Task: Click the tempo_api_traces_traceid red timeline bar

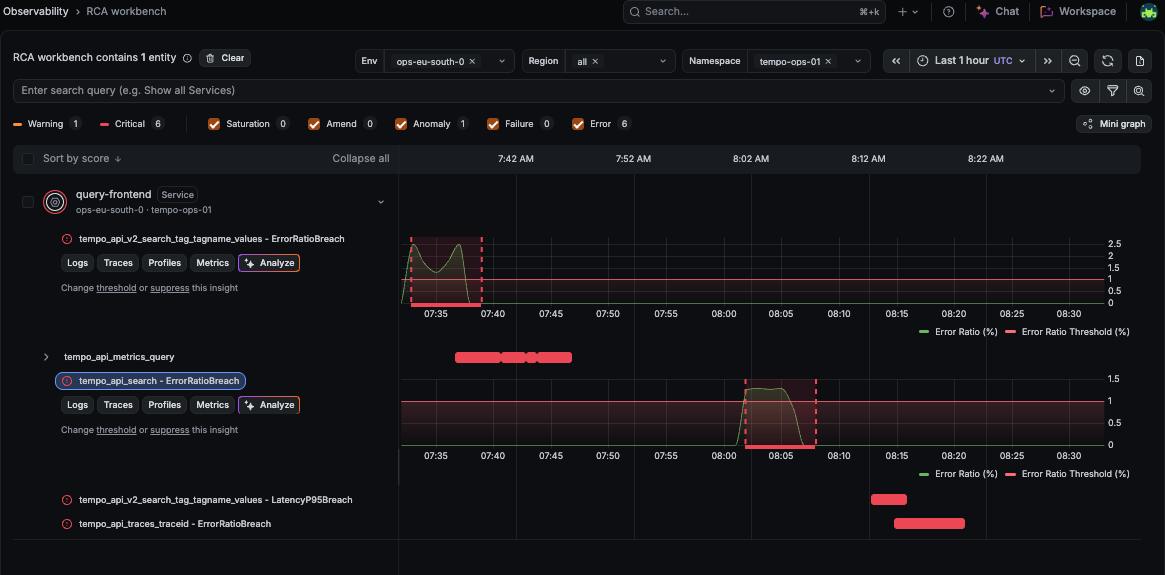Action: [x=929, y=524]
